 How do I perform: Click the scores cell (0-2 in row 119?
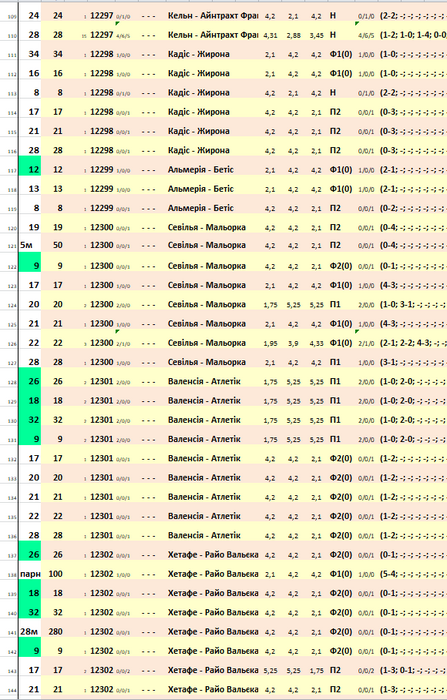pyautogui.click(x=413, y=208)
